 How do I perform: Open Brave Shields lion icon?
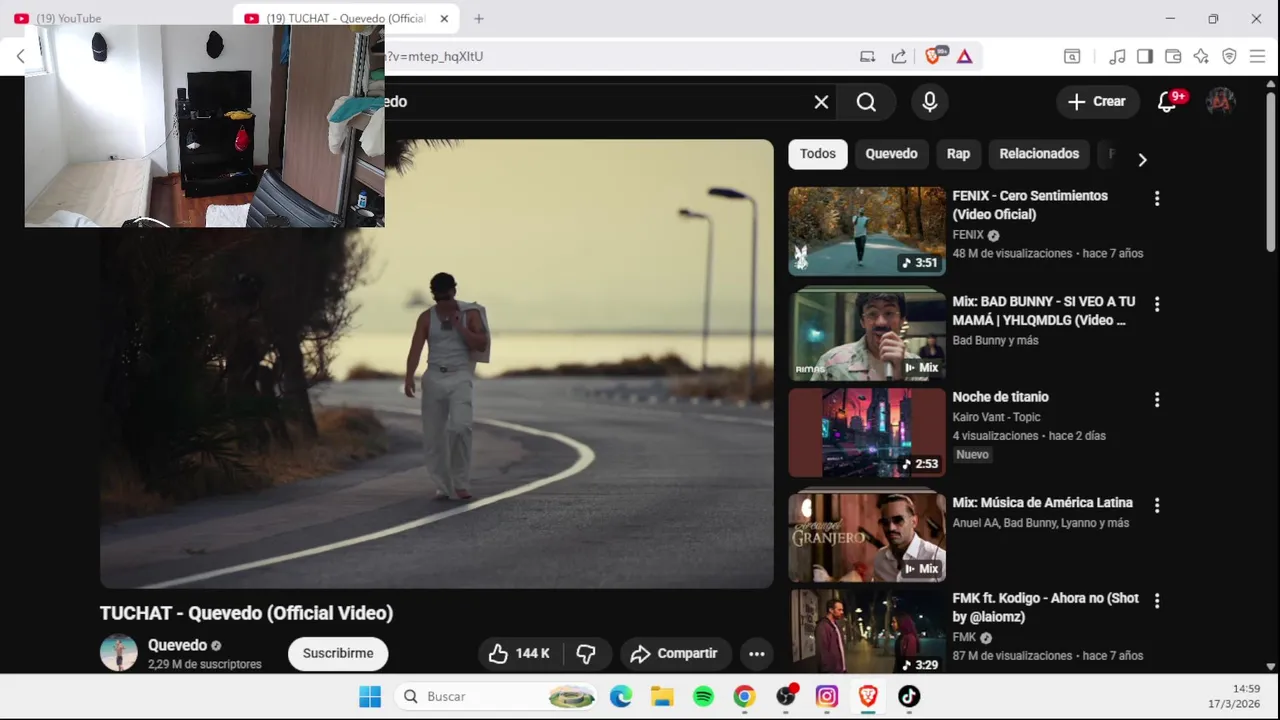pyautogui.click(x=935, y=56)
